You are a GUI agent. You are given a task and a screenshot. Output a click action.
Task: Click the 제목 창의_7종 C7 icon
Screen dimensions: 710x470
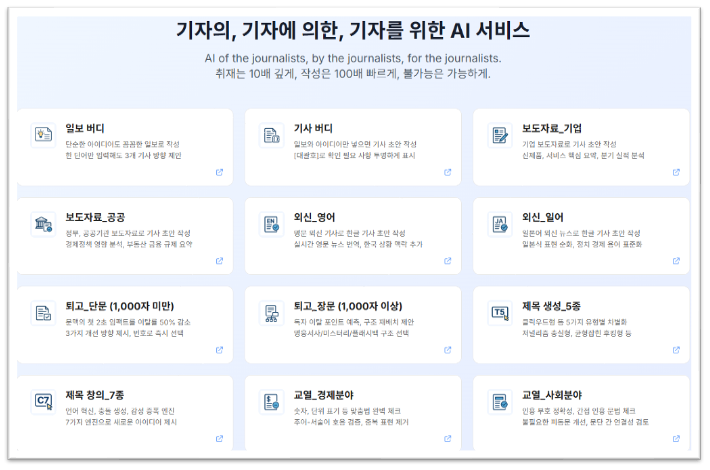click(43, 402)
